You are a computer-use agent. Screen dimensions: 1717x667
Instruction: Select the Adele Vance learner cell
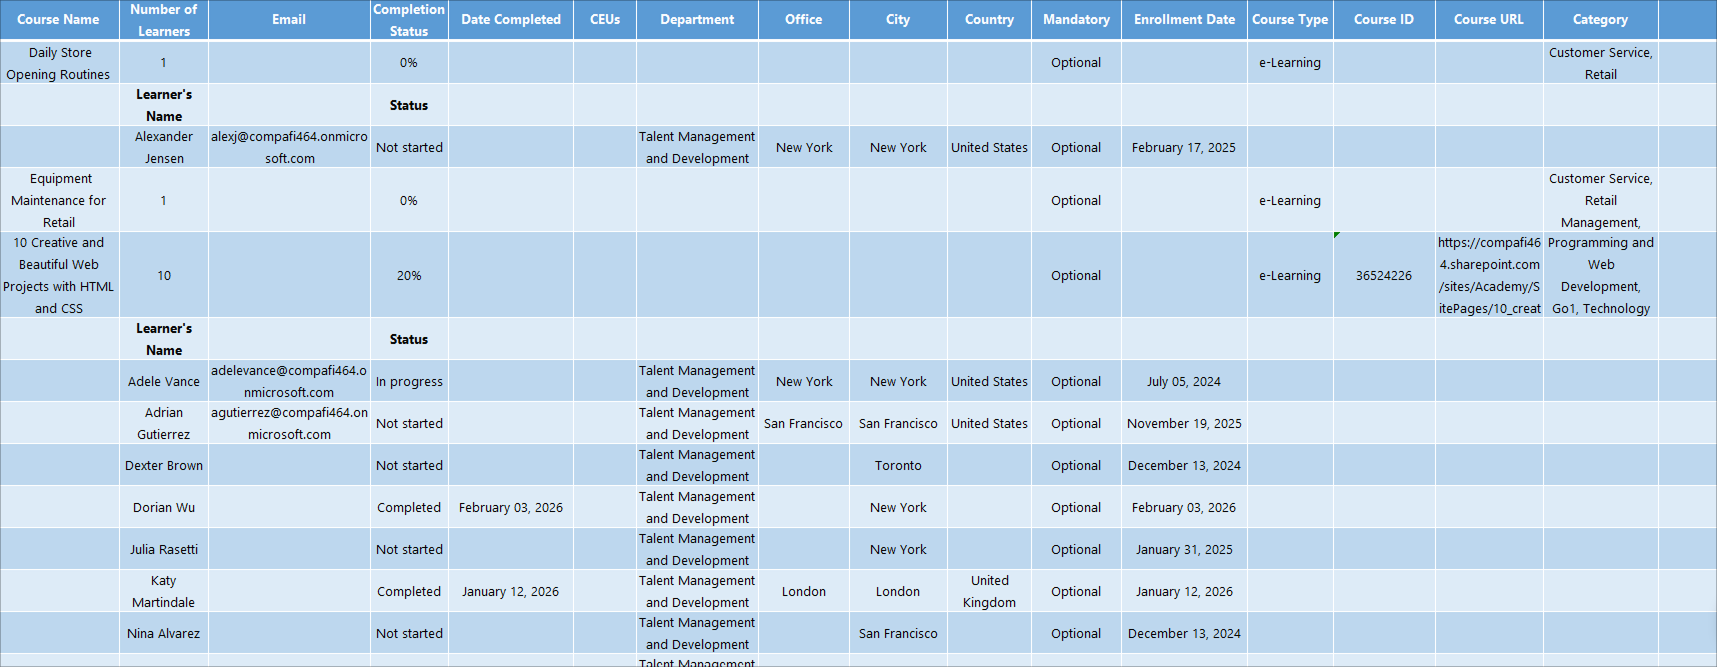coord(164,381)
